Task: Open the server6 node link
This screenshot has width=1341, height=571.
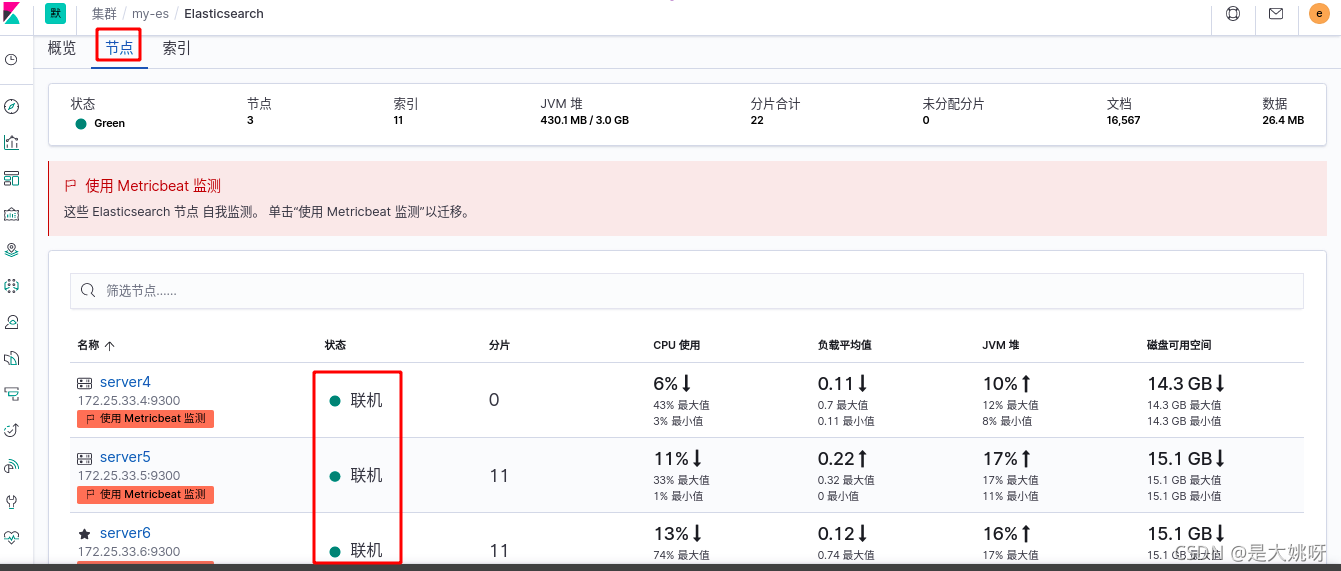Action: 125,533
